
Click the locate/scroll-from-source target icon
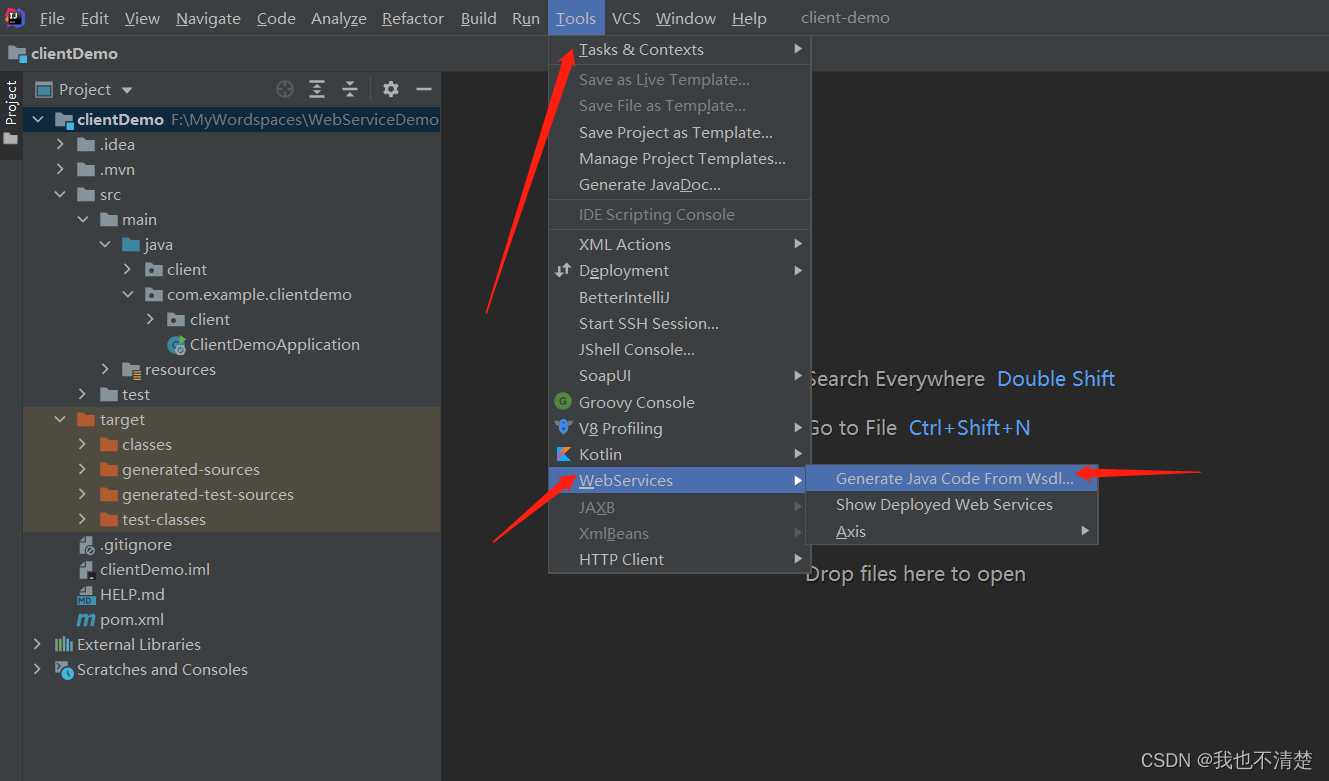(285, 89)
